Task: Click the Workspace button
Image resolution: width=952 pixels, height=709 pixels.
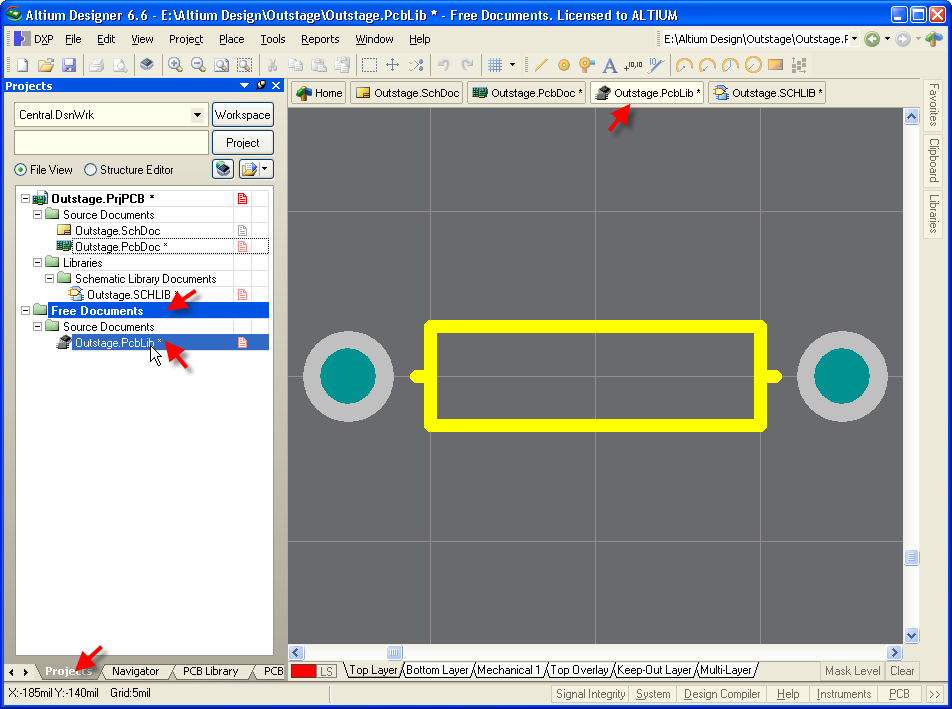Action: pos(242,115)
